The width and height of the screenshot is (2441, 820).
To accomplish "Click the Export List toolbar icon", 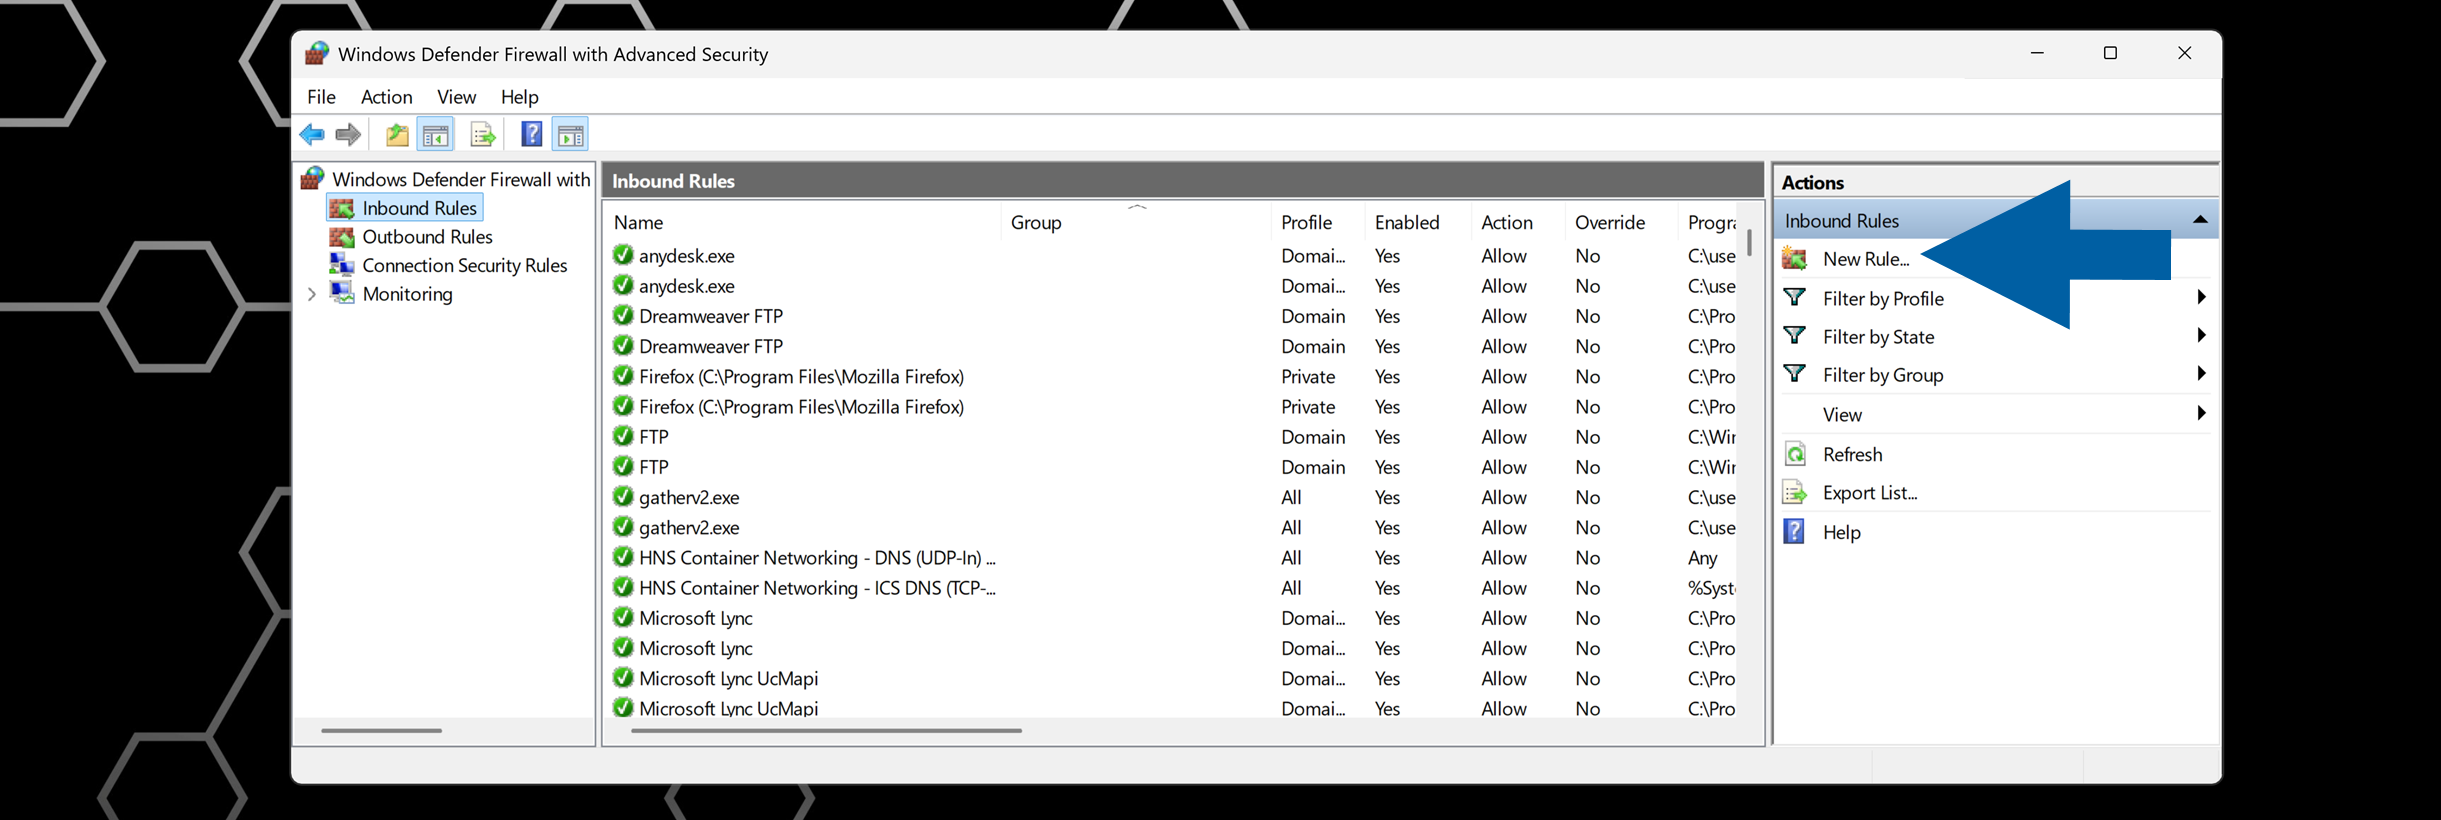I will [483, 134].
